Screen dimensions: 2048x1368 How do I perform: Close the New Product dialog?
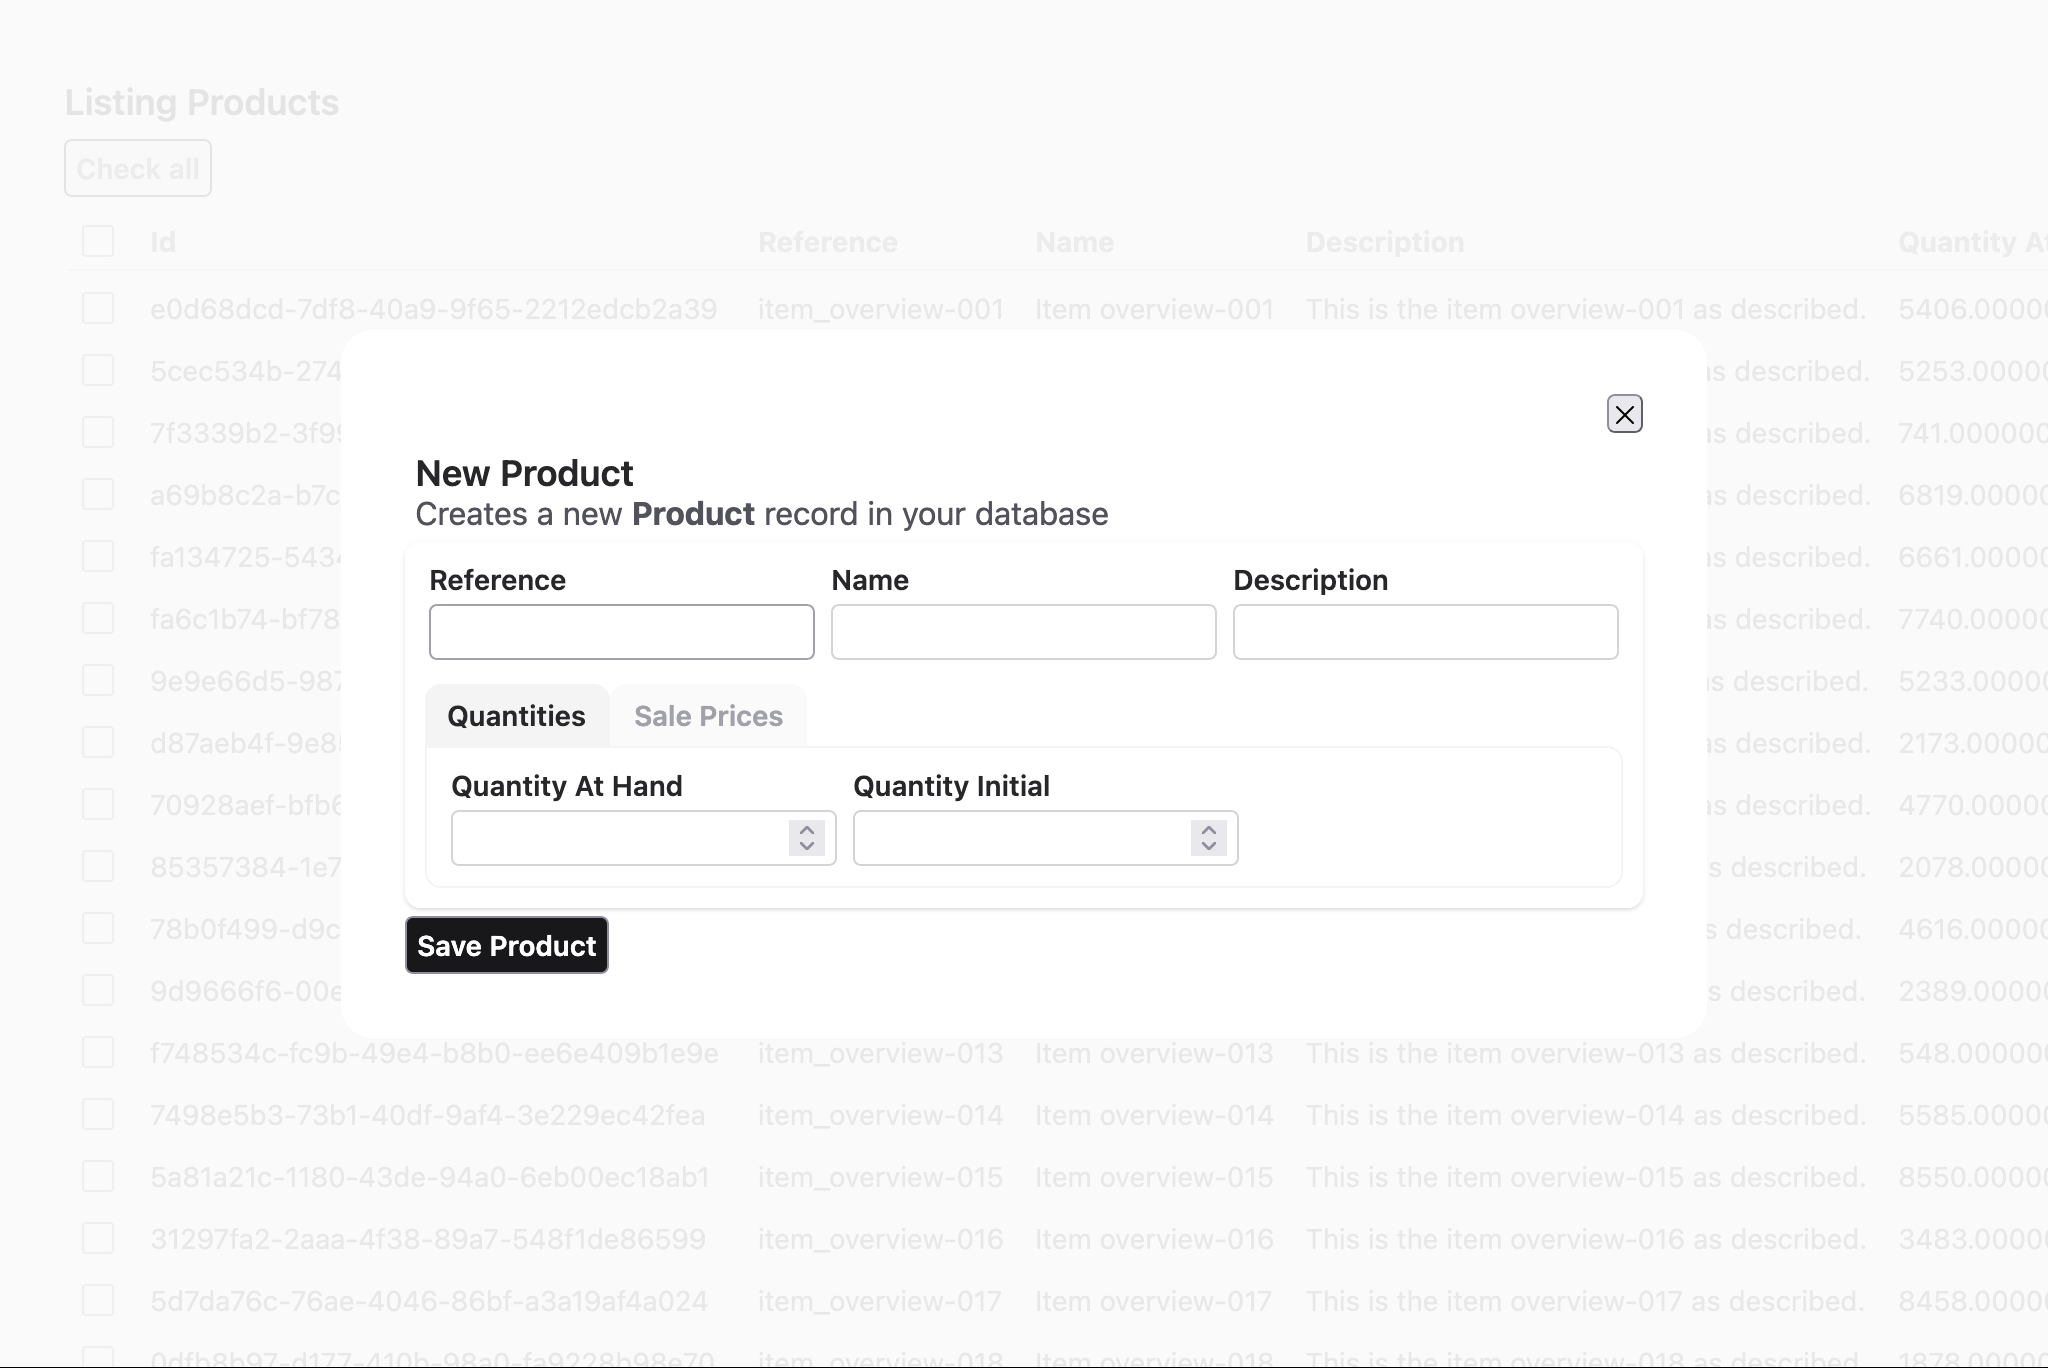tap(1624, 414)
